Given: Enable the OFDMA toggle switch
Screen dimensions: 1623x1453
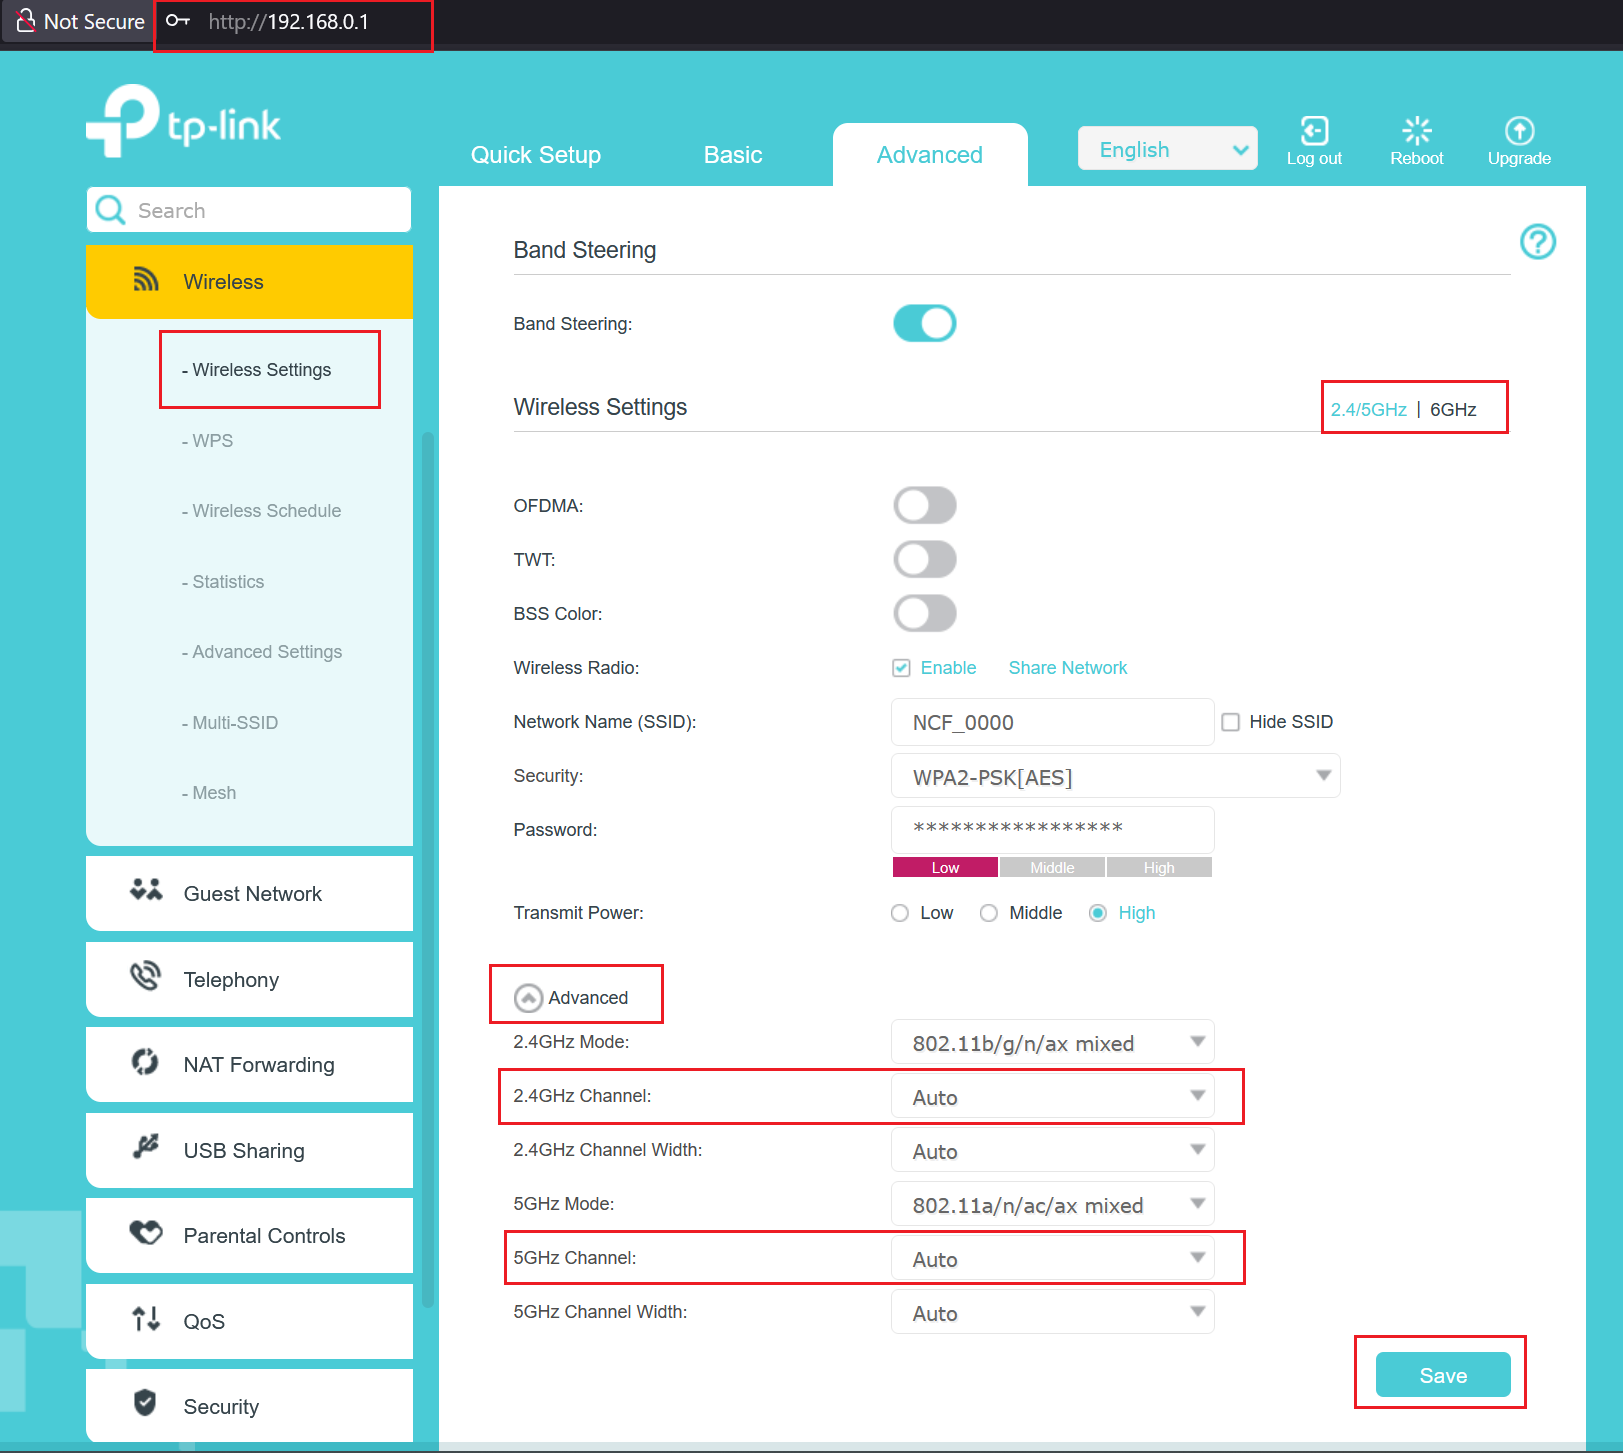Looking at the screenshot, I should pyautogui.click(x=924, y=506).
